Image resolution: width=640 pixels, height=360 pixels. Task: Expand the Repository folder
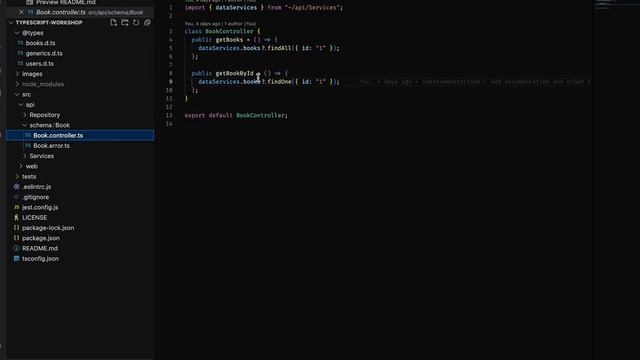pos(24,115)
